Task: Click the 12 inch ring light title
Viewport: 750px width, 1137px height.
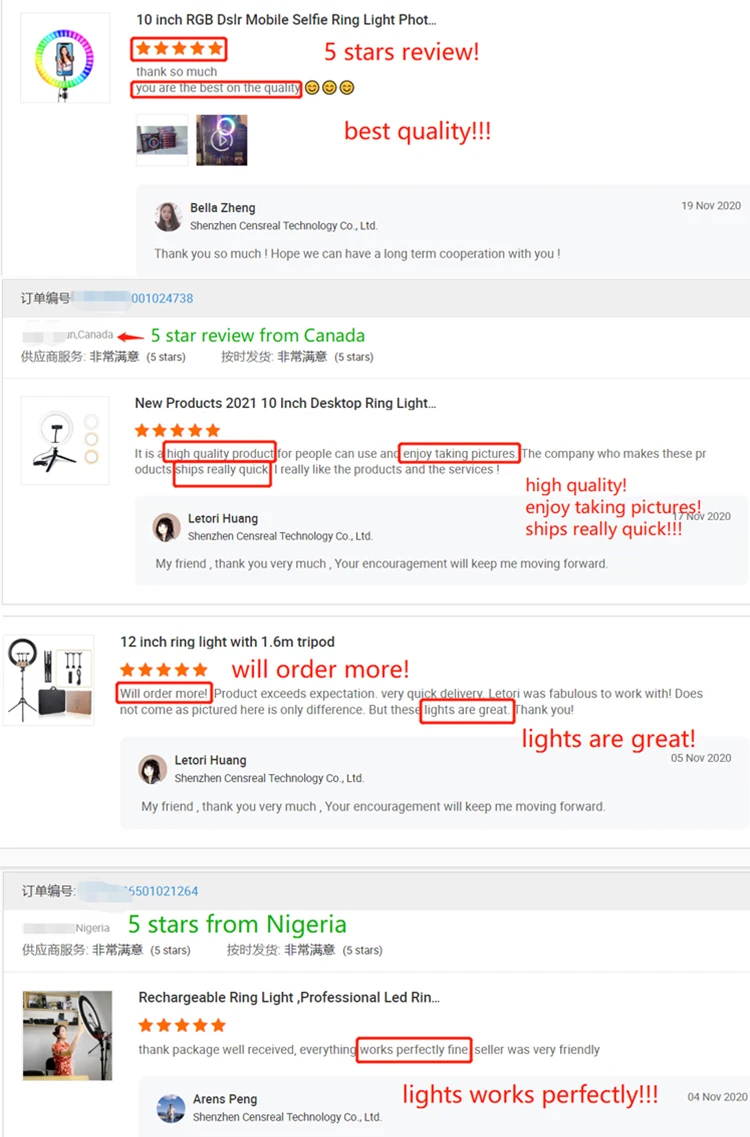Action: [227, 642]
